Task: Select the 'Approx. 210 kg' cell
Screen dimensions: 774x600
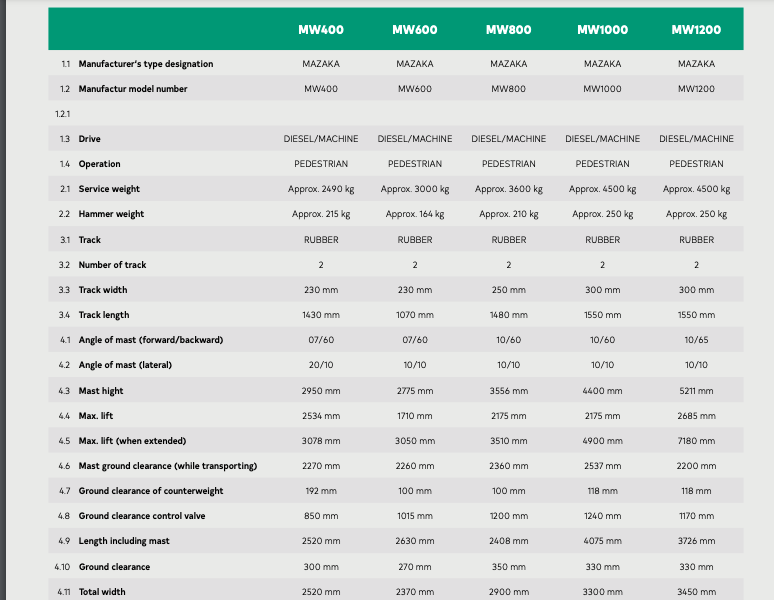Action: [x=508, y=214]
